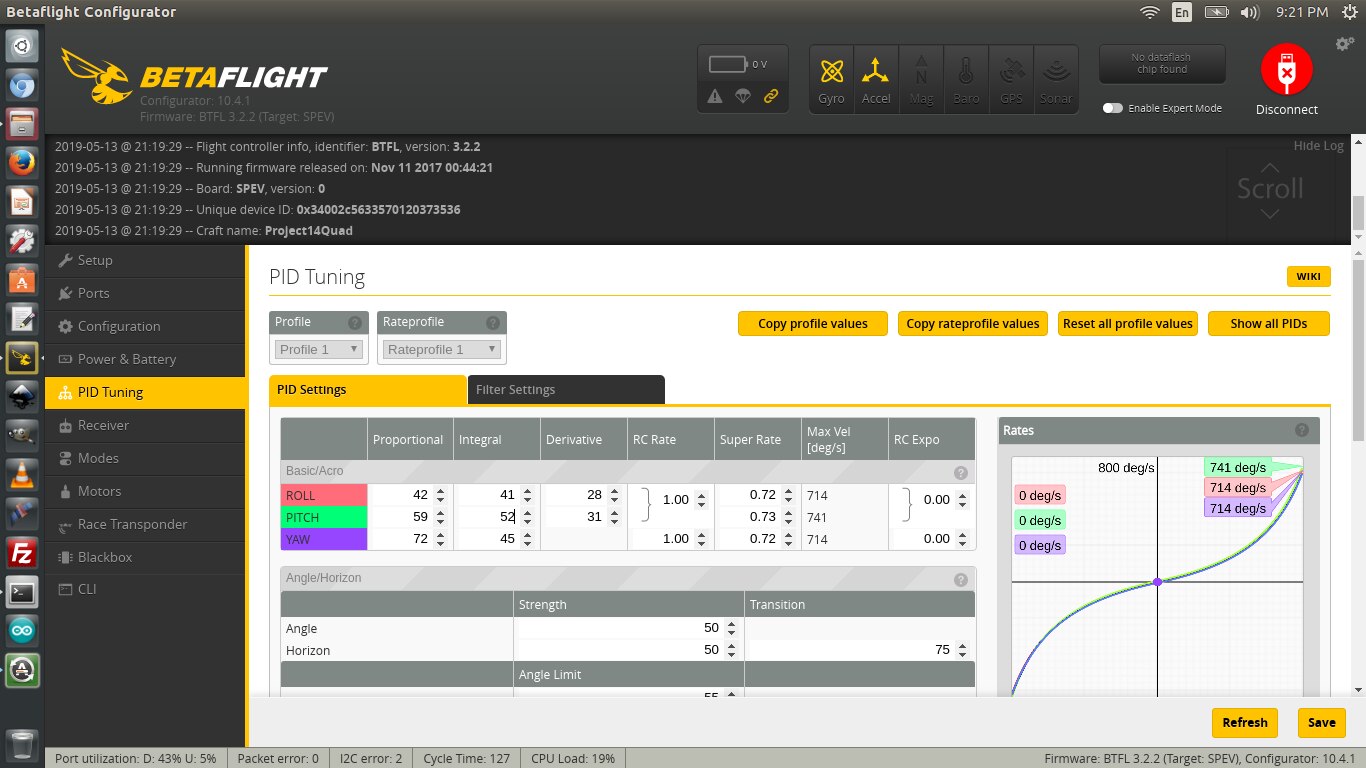Screen dimensions: 1366x768
Task: Click the Scroll control in log panel
Action: (1269, 188)
